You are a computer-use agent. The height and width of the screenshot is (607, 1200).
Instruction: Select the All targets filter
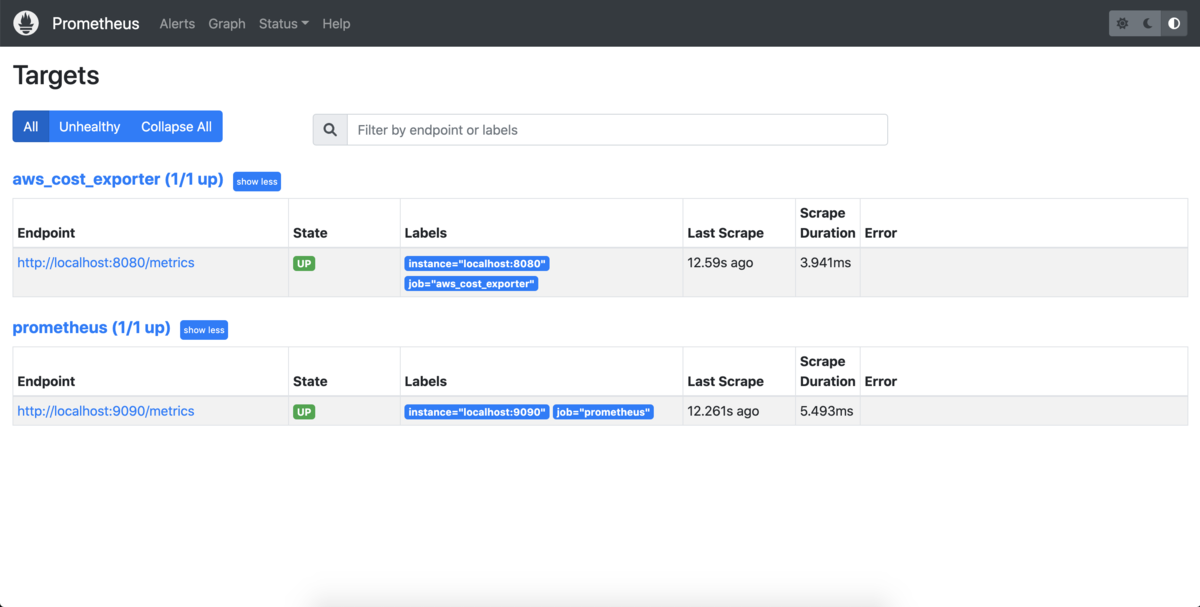tap(31, 127)
